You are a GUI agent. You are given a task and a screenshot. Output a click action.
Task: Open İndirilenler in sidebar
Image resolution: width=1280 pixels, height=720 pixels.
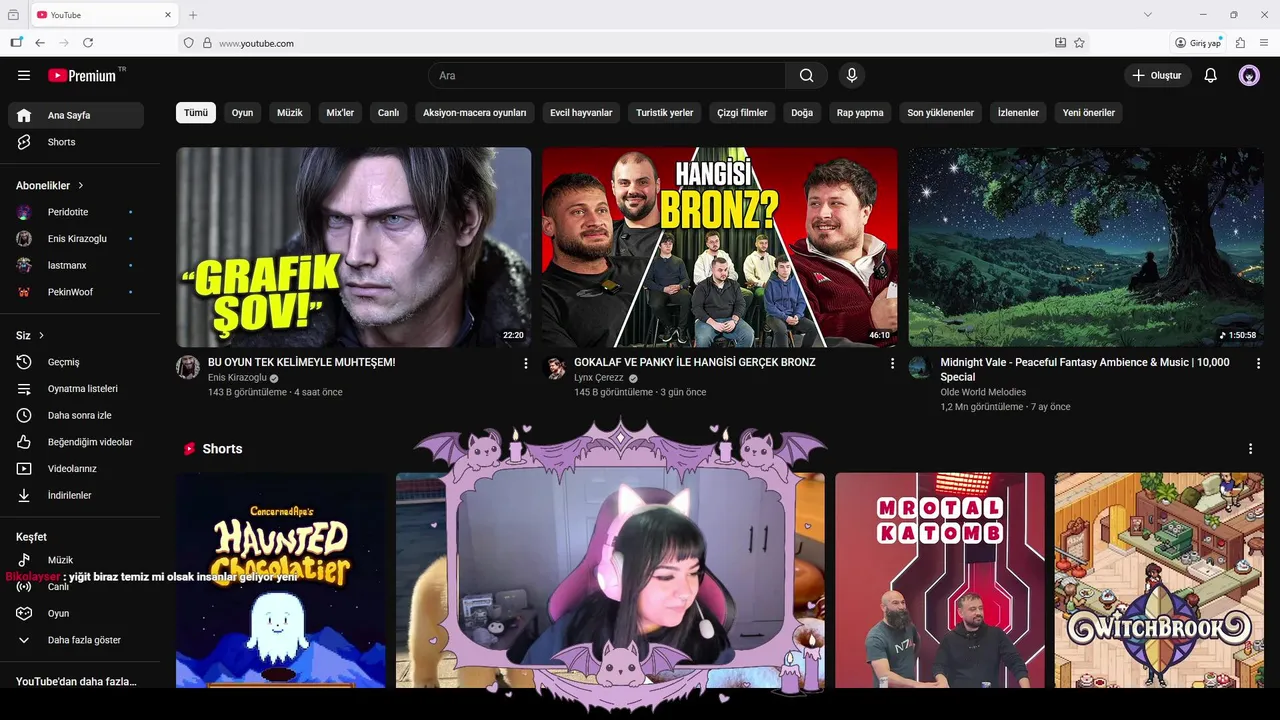click(x=76, y=495)
